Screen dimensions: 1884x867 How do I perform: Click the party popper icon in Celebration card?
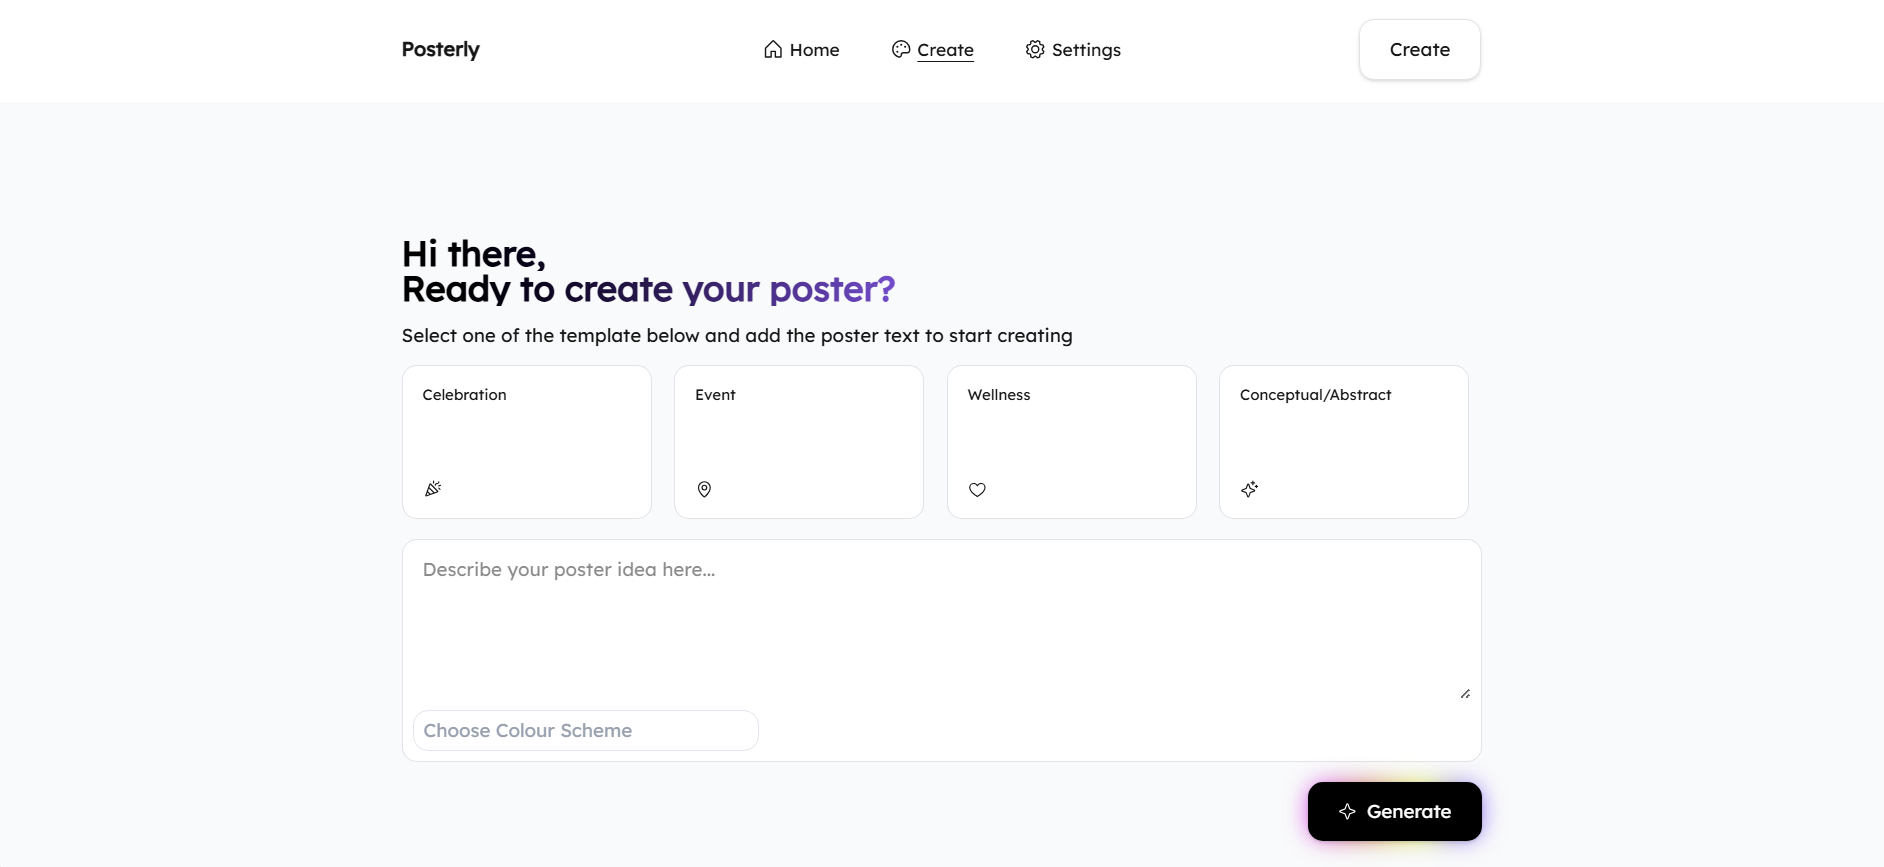tap(433, 489)
